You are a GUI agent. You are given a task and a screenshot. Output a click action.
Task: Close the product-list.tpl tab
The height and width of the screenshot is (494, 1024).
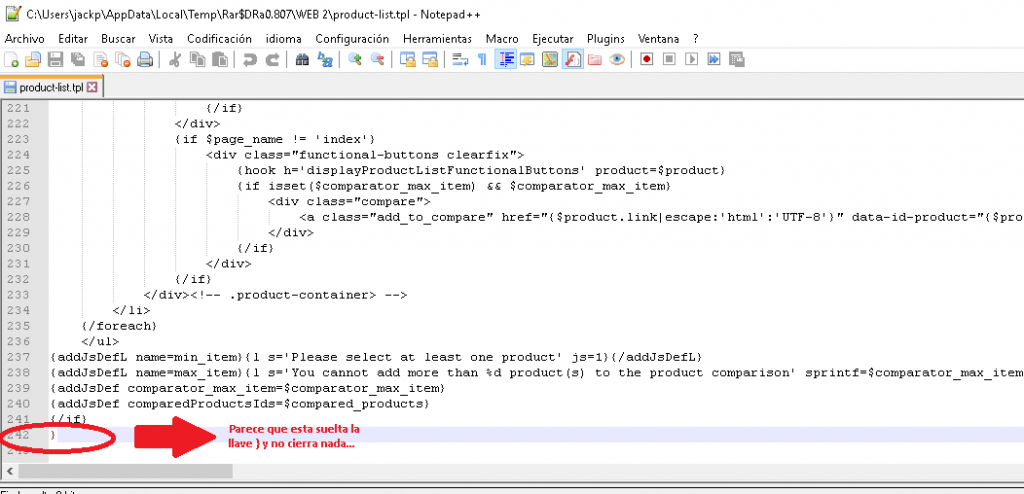(x=93, y=88)
